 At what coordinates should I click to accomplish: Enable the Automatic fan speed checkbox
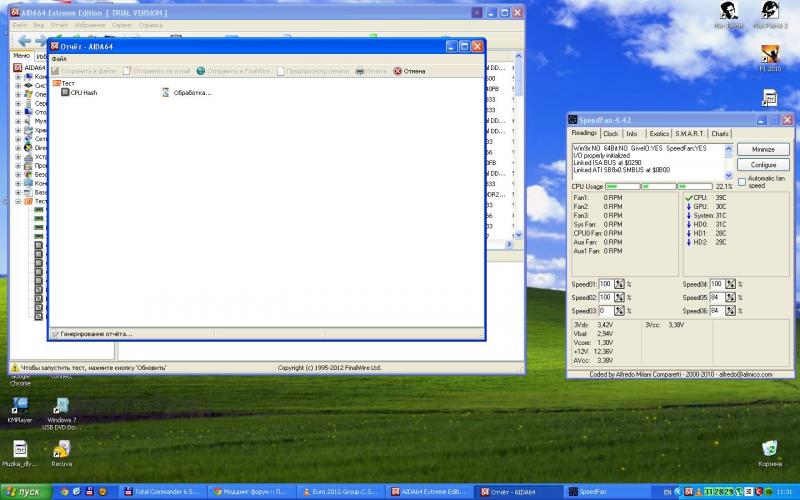tap(742, 182)
